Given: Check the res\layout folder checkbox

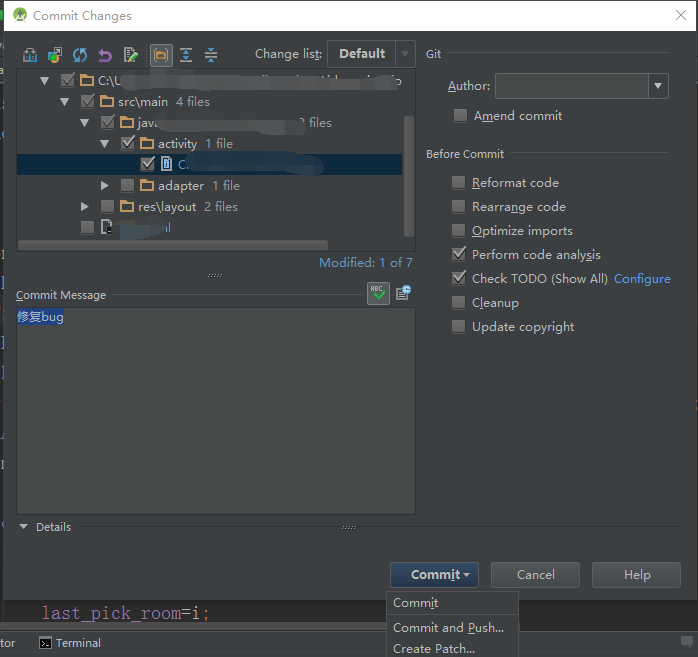Looking at the screenshot, I should click(107, 206).
